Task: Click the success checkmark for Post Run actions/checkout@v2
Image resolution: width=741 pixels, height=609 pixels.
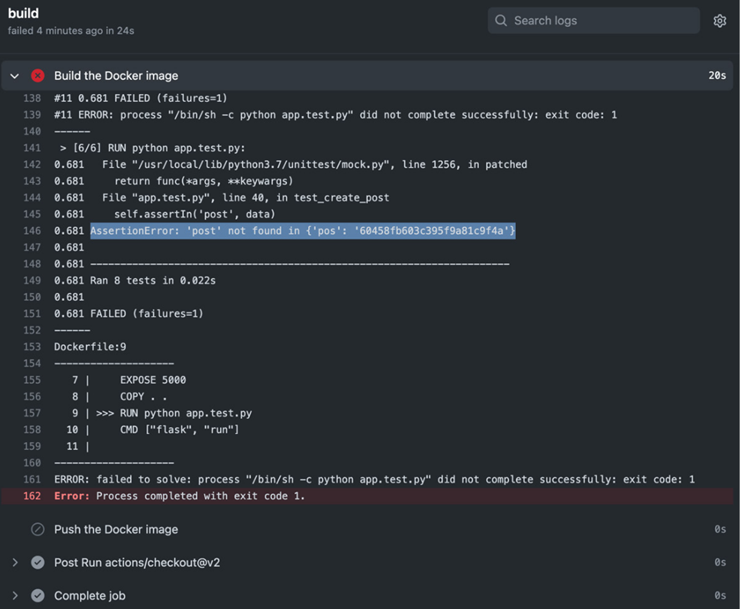Action: click(38, 562)
